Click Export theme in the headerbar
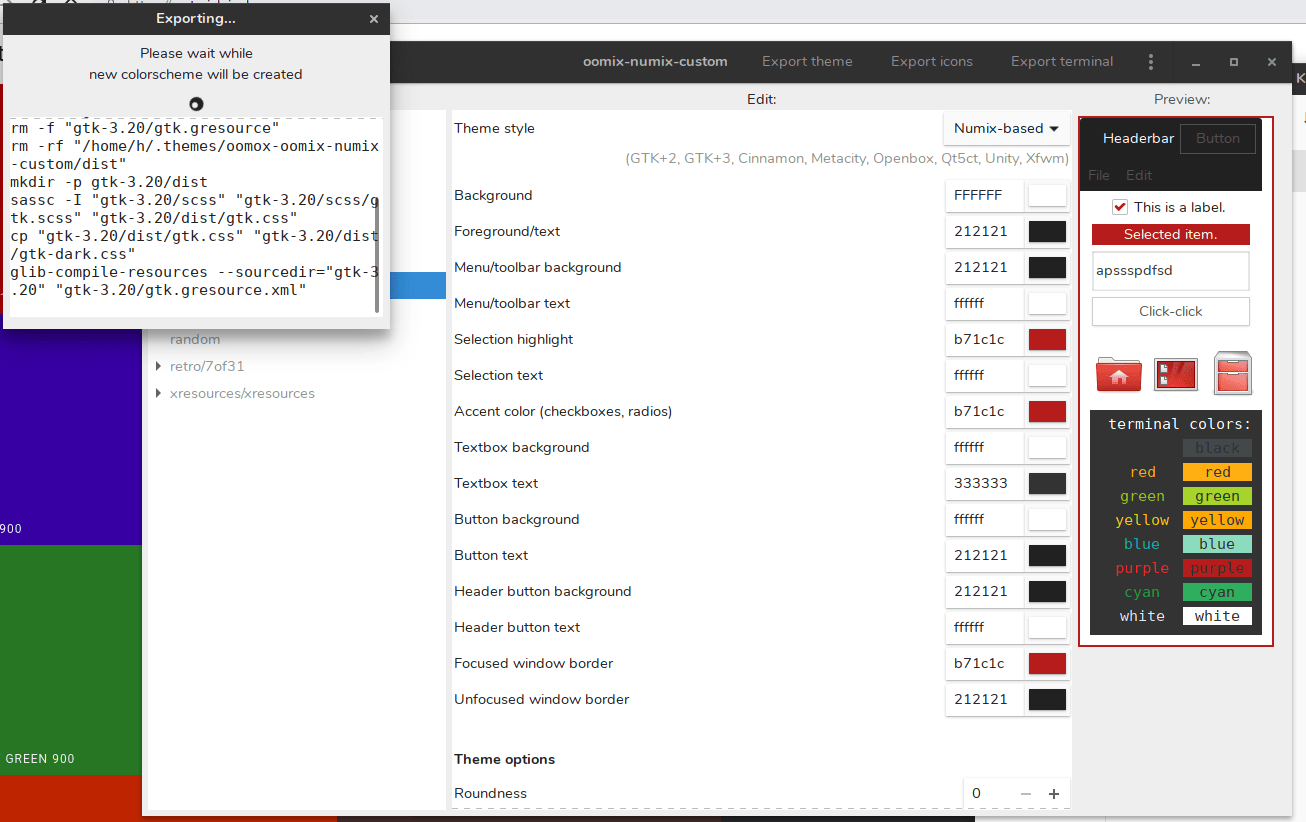This screenshot has width=1306, height=822. click(807, 62)
